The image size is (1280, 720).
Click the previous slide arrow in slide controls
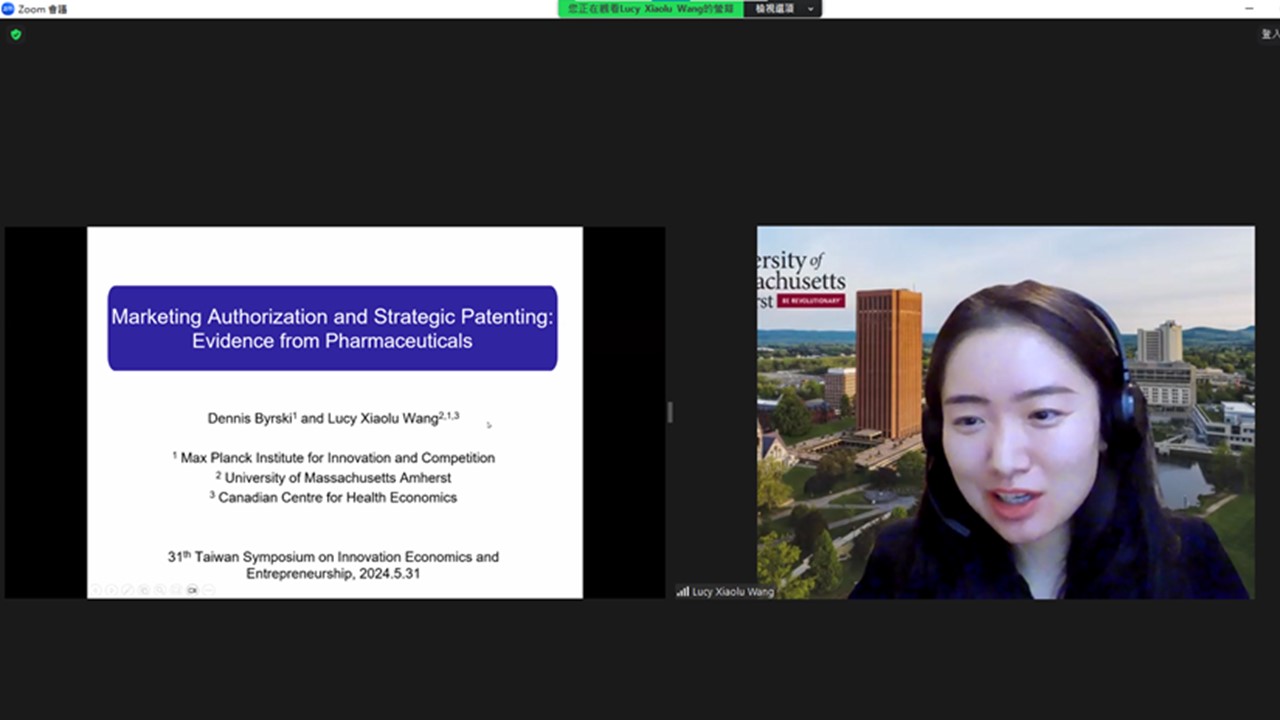(96, 590)
